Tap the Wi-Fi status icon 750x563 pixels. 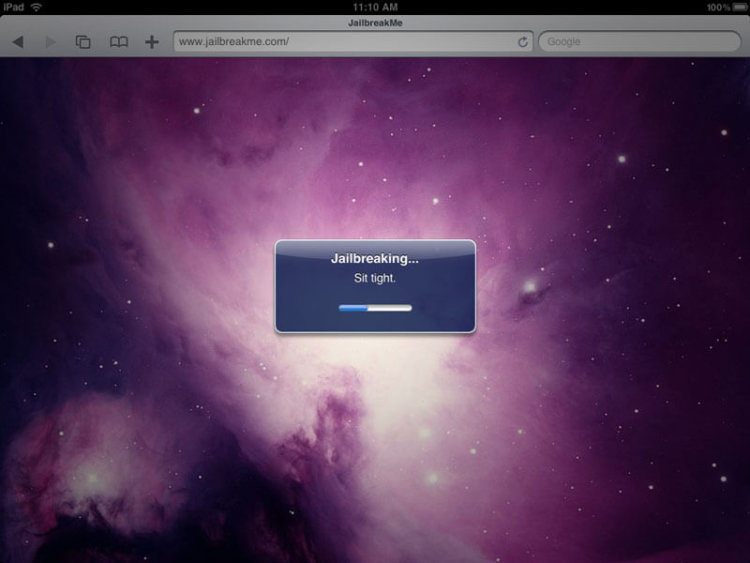(36, 7)
